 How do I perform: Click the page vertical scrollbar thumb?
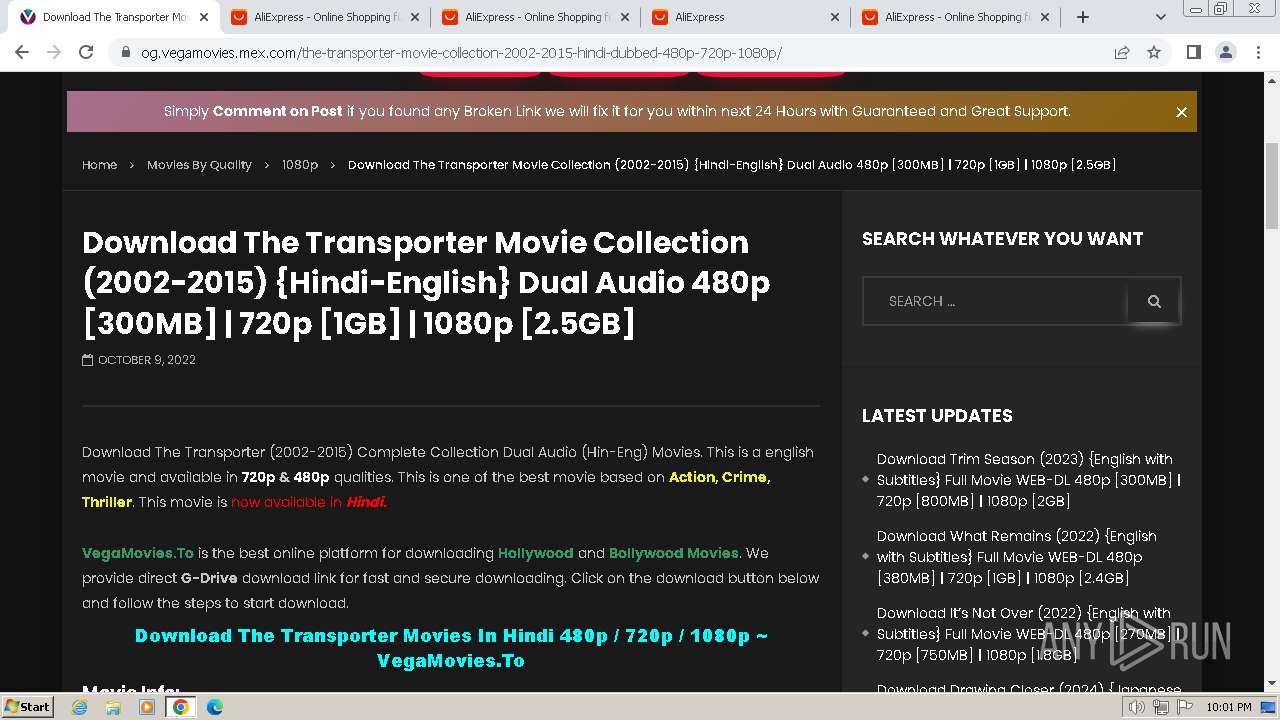tap(1272, 186)
